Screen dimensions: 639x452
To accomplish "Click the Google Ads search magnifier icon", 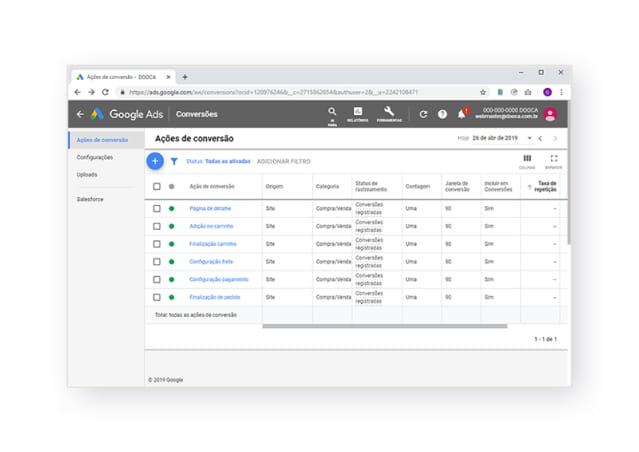I will pyautogui.click(x=332, y=111).
